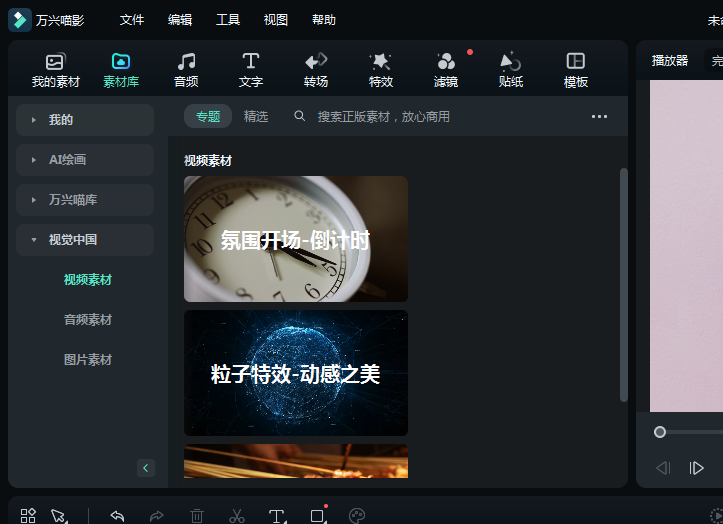The image size is (723, 524).
Task: Click the 视频素材 section heading
Action: pos(207,161)
